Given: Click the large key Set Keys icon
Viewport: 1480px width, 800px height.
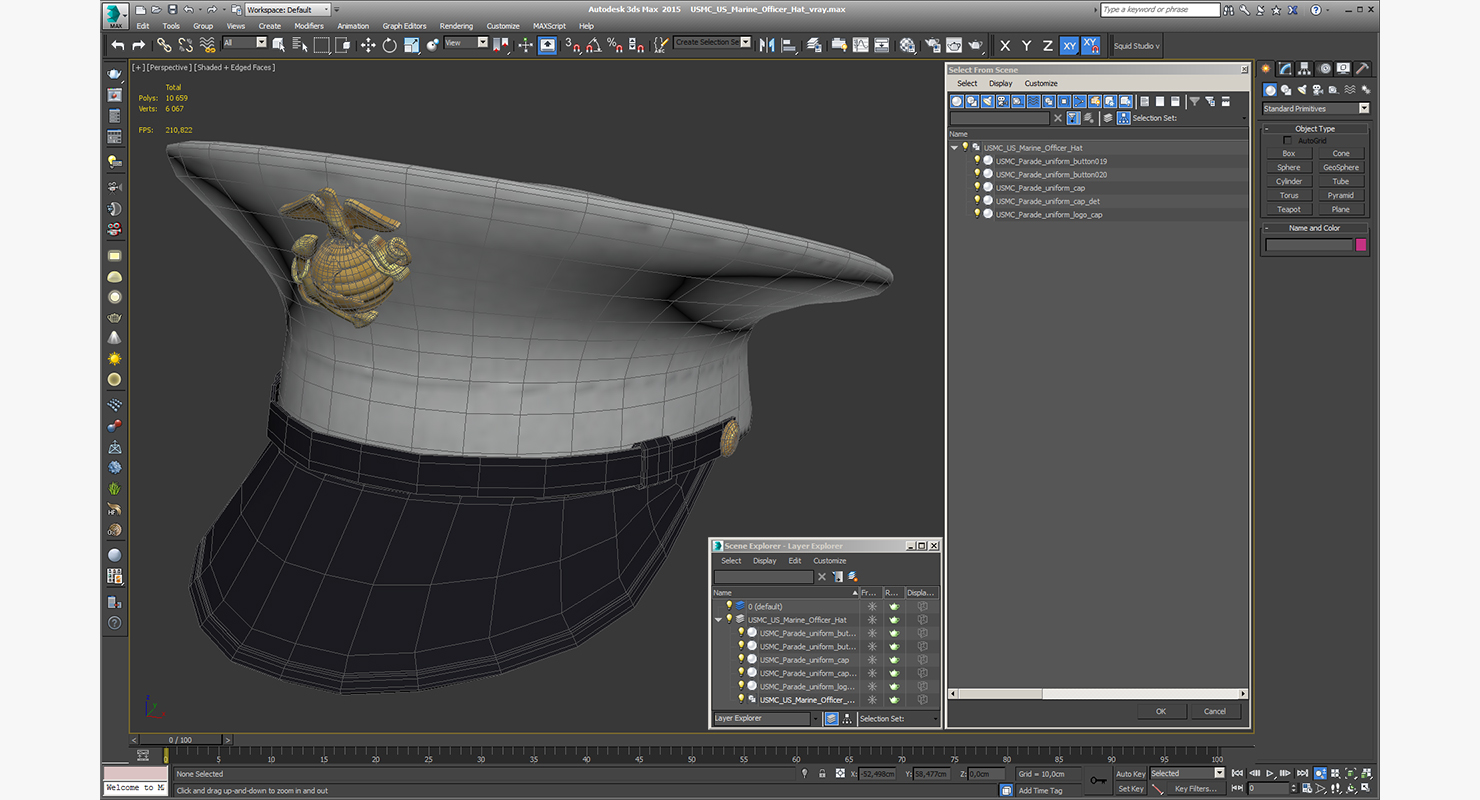Looking at the screenshot, I should click(x=1098, y=780).
